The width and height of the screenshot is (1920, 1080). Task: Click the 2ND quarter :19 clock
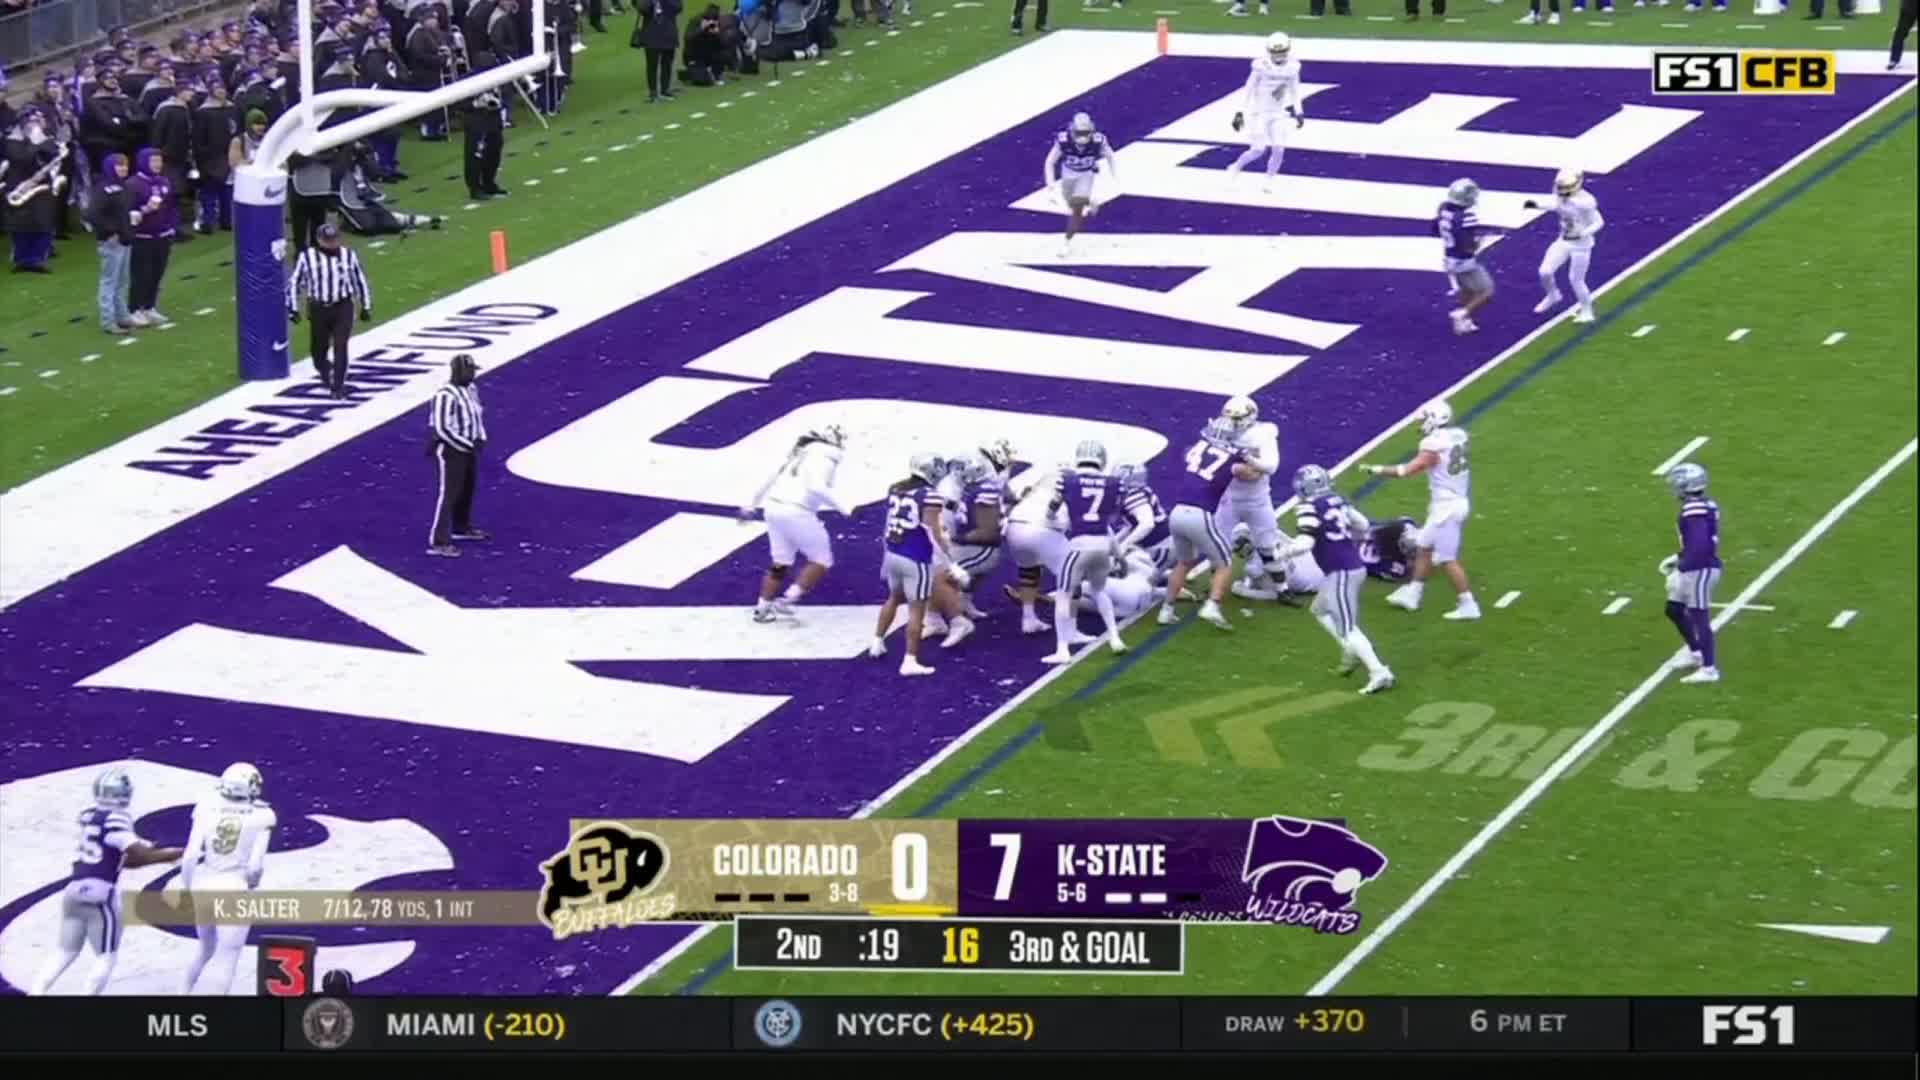tap(837, 947)
